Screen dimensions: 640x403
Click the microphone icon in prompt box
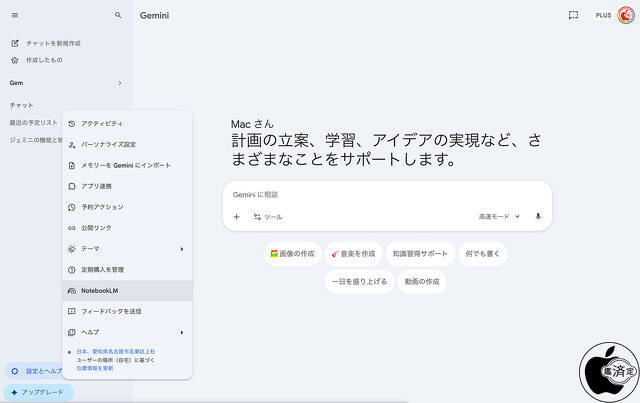pyautogui.click(x=538, y=216)
